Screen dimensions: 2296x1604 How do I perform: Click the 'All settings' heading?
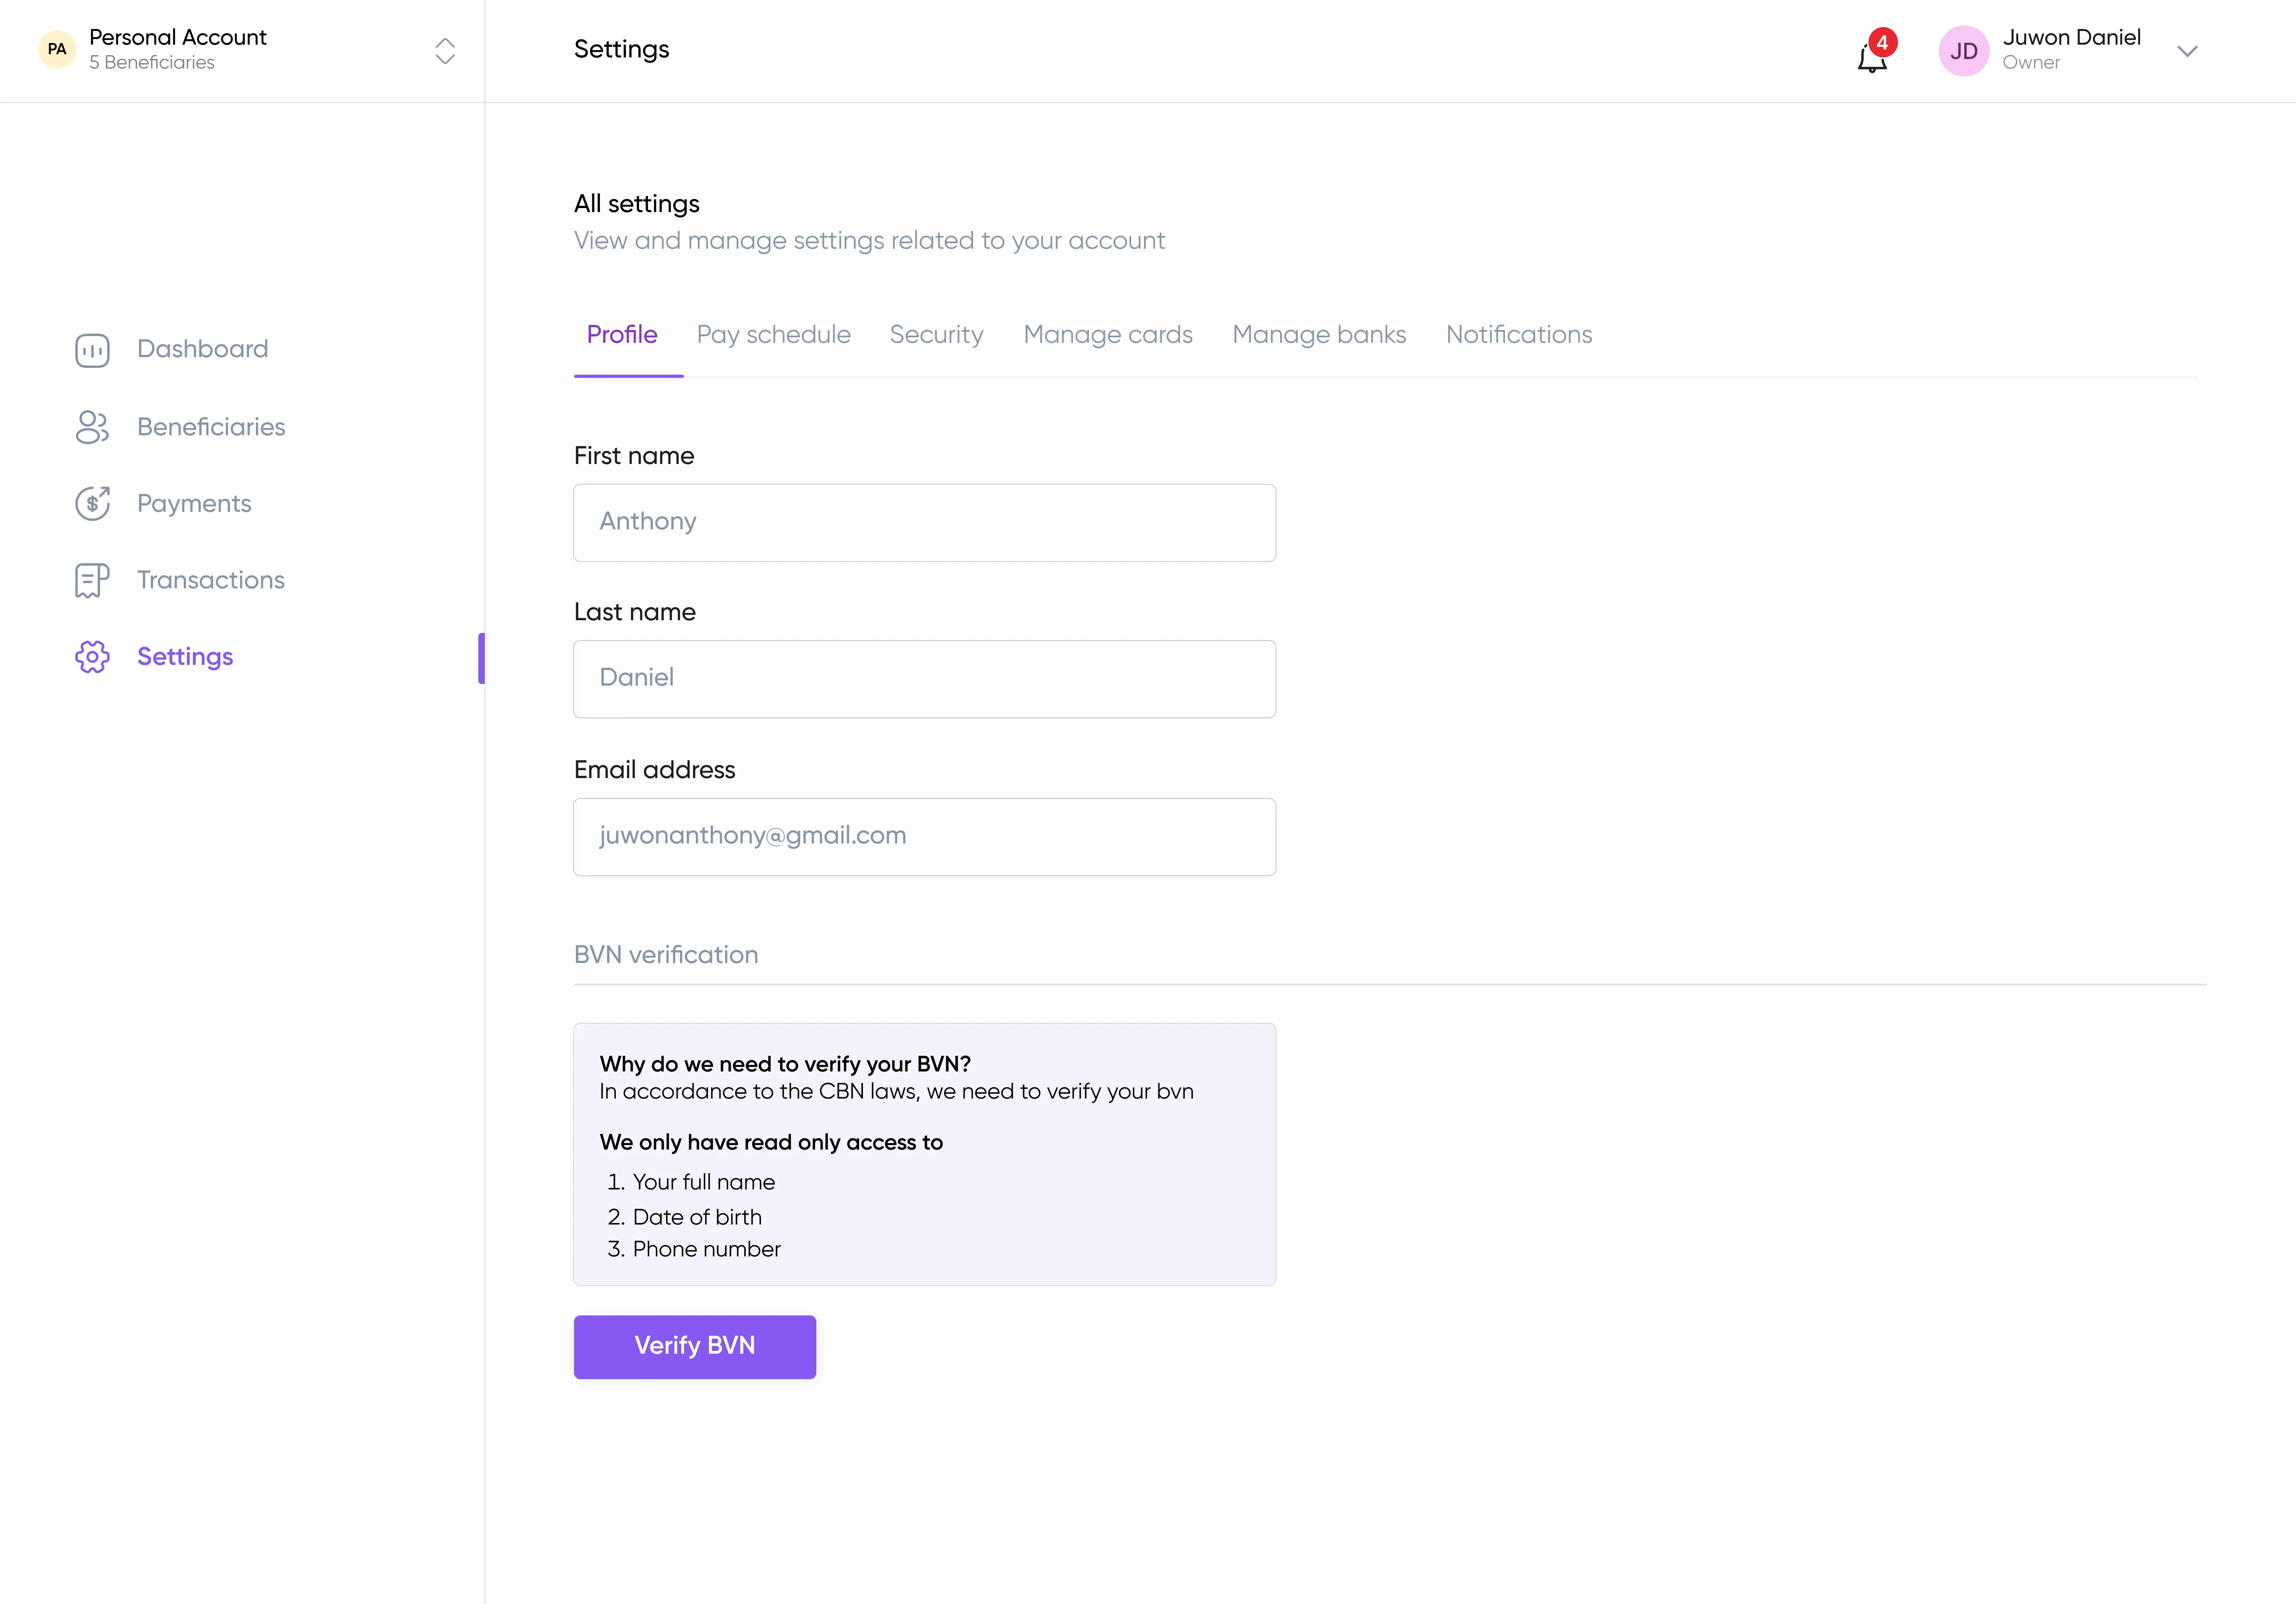pyautogui.click(x=636, y=204)
